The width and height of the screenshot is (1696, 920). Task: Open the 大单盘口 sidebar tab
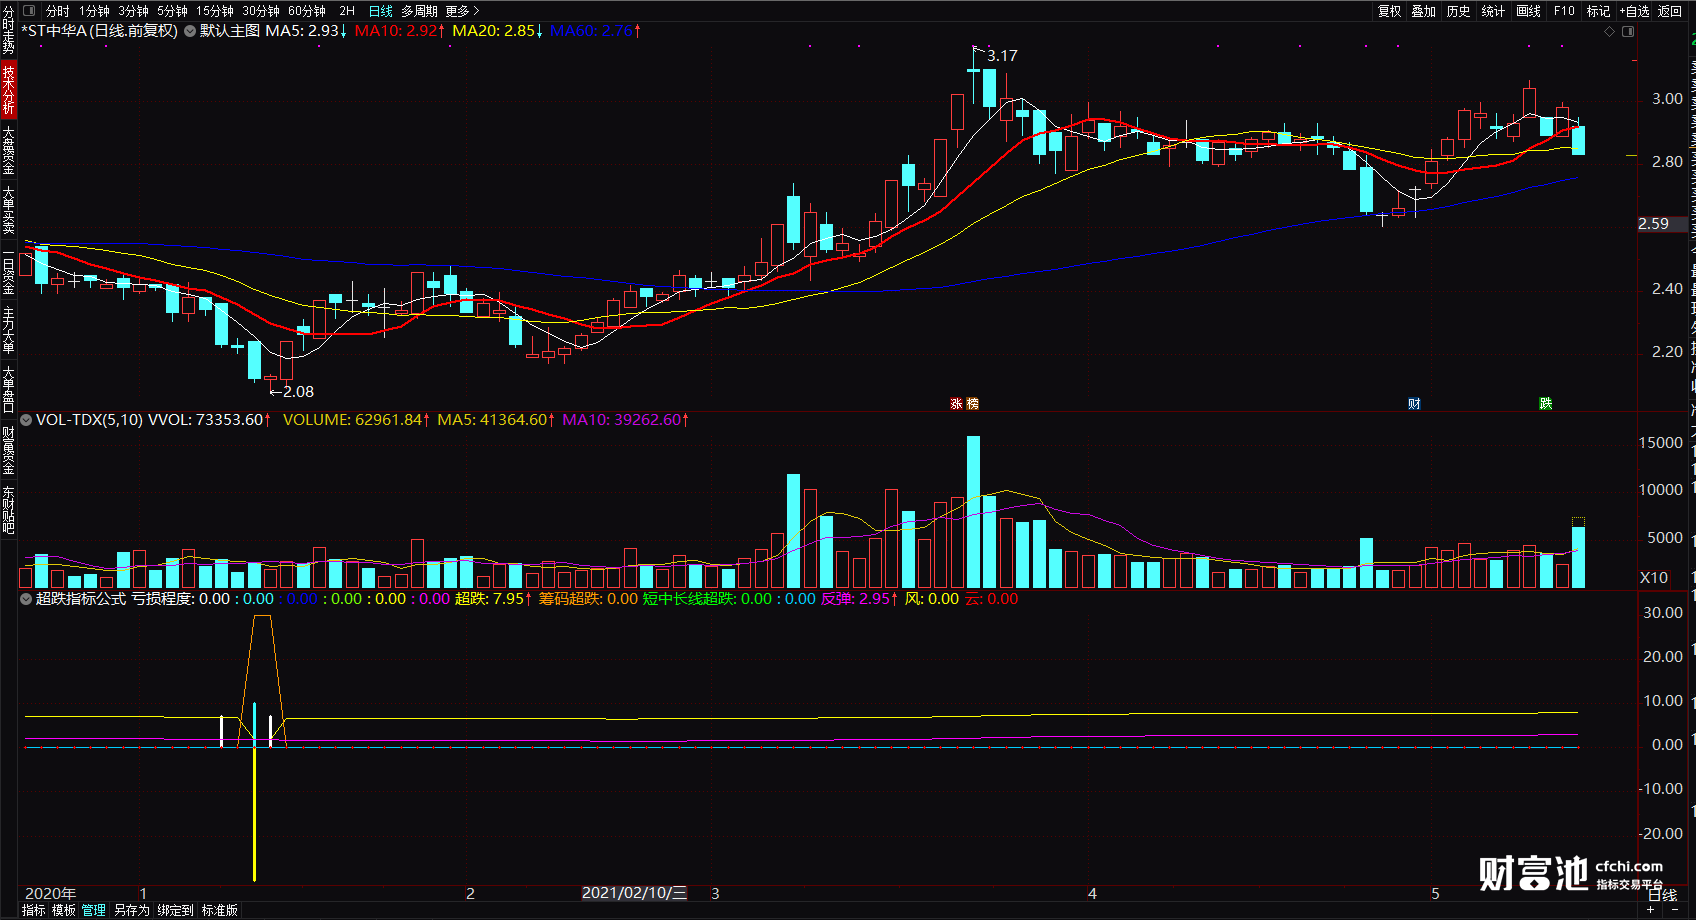pos(8,389)
